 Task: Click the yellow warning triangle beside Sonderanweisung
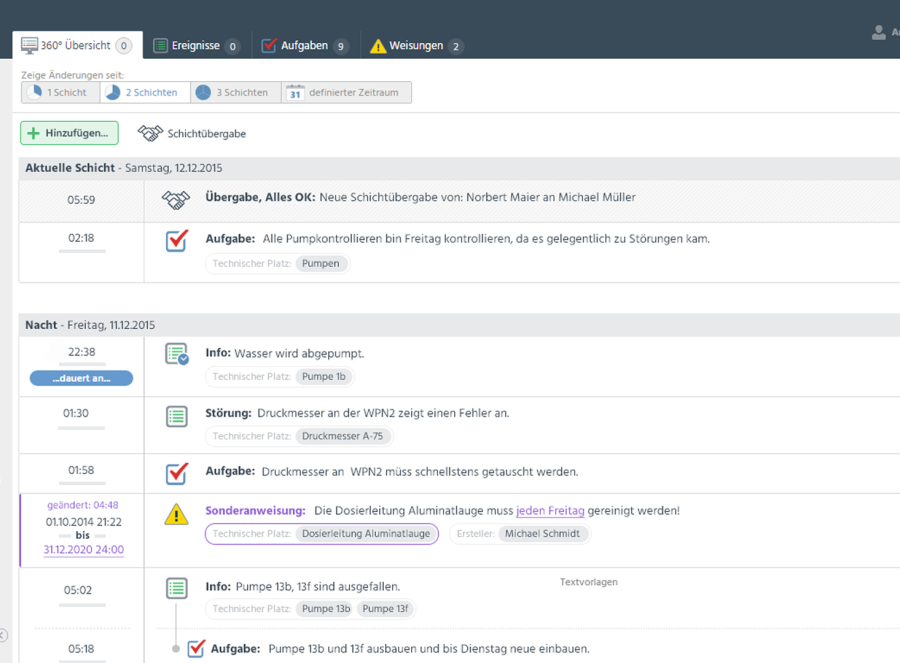176,514
